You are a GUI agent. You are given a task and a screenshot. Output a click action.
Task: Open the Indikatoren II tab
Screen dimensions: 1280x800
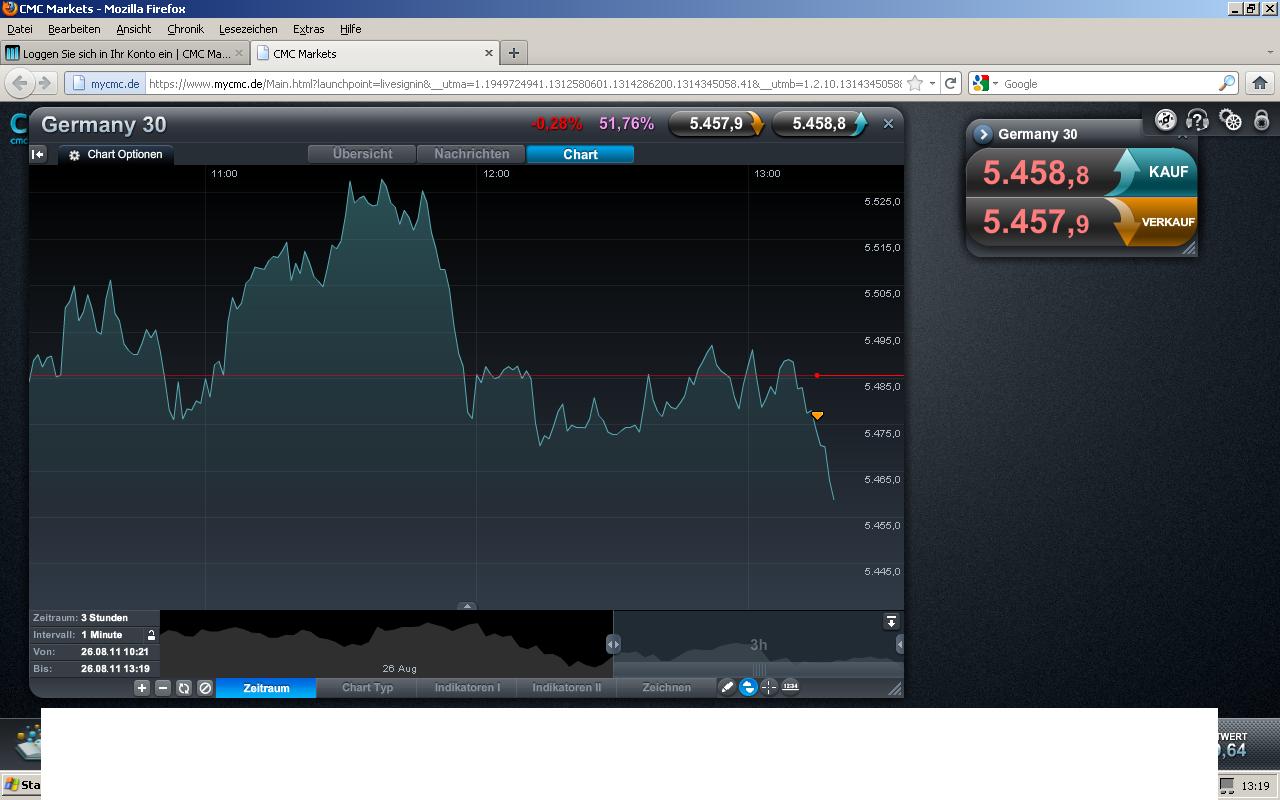coord(567,688)
